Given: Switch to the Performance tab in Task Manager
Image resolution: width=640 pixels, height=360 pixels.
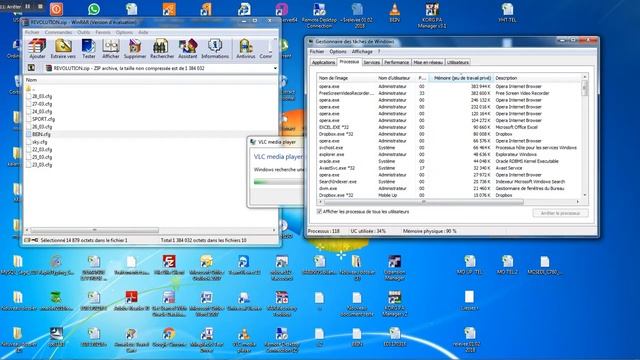Looking at the screenshot, I should [396, 62].
